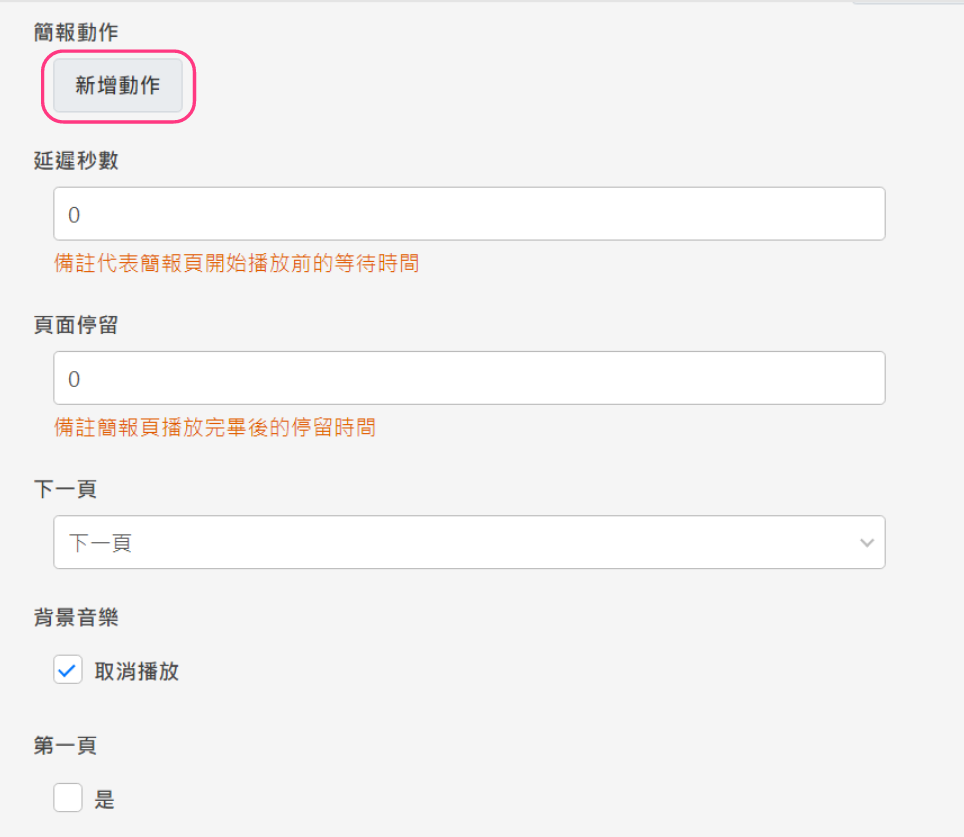The height and width of the screenshot is (837, 964).
Task: Click the 延遲秒數 field label
Action: 76,161
